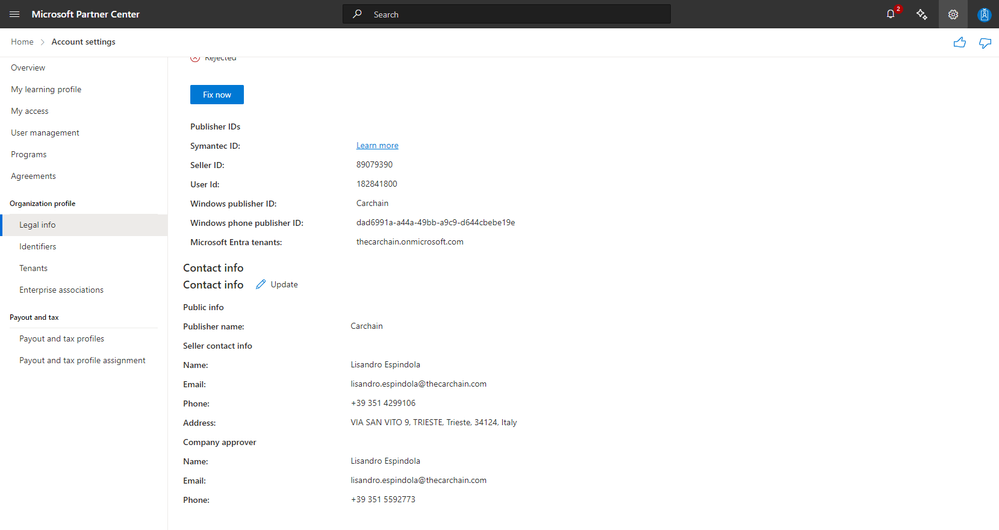
Task: Click User Id value 182841800
Action: [x=377, y=183]
